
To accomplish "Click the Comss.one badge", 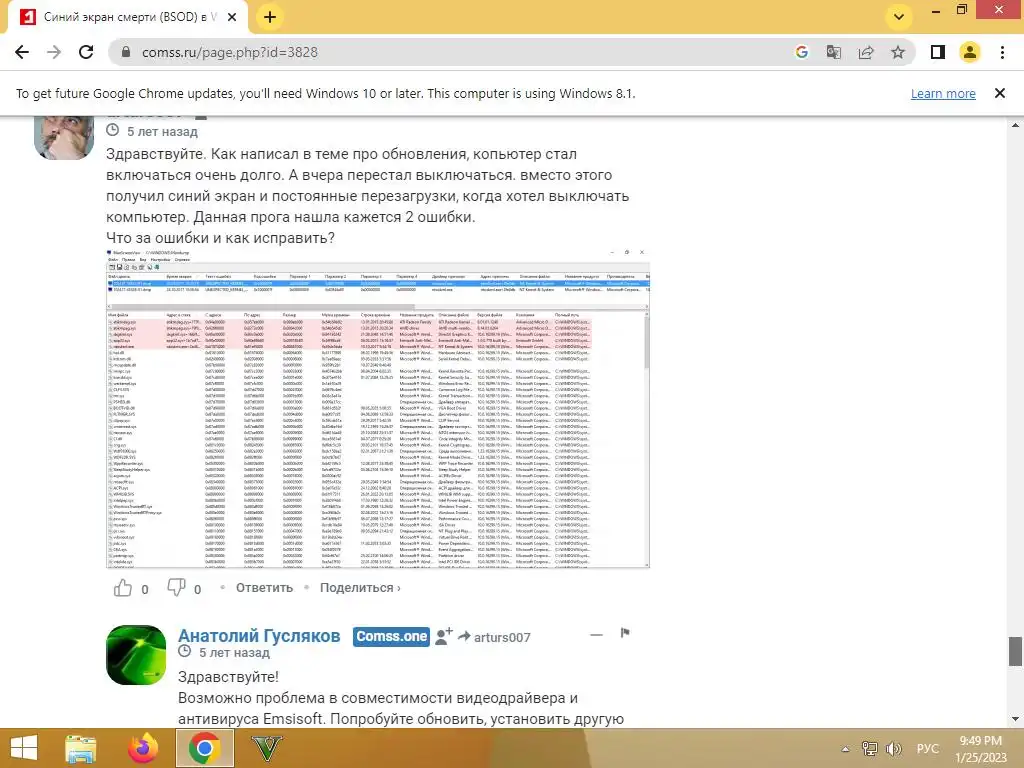I will tap(391, 637).
